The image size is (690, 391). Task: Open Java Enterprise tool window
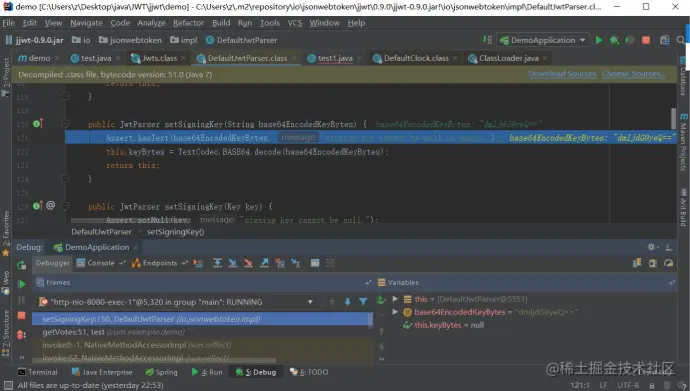tap(102, 372)
